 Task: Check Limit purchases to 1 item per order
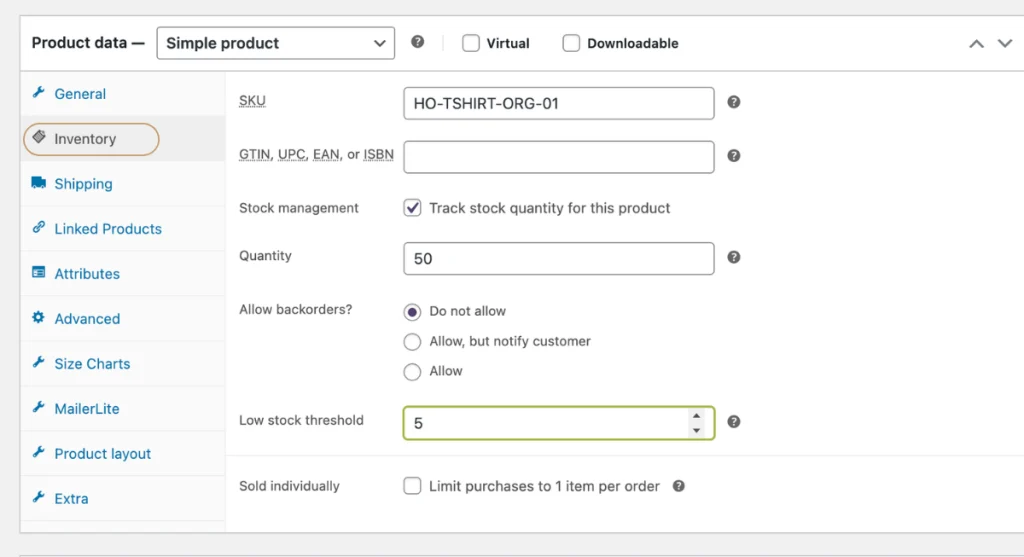[x=412, y=486]
